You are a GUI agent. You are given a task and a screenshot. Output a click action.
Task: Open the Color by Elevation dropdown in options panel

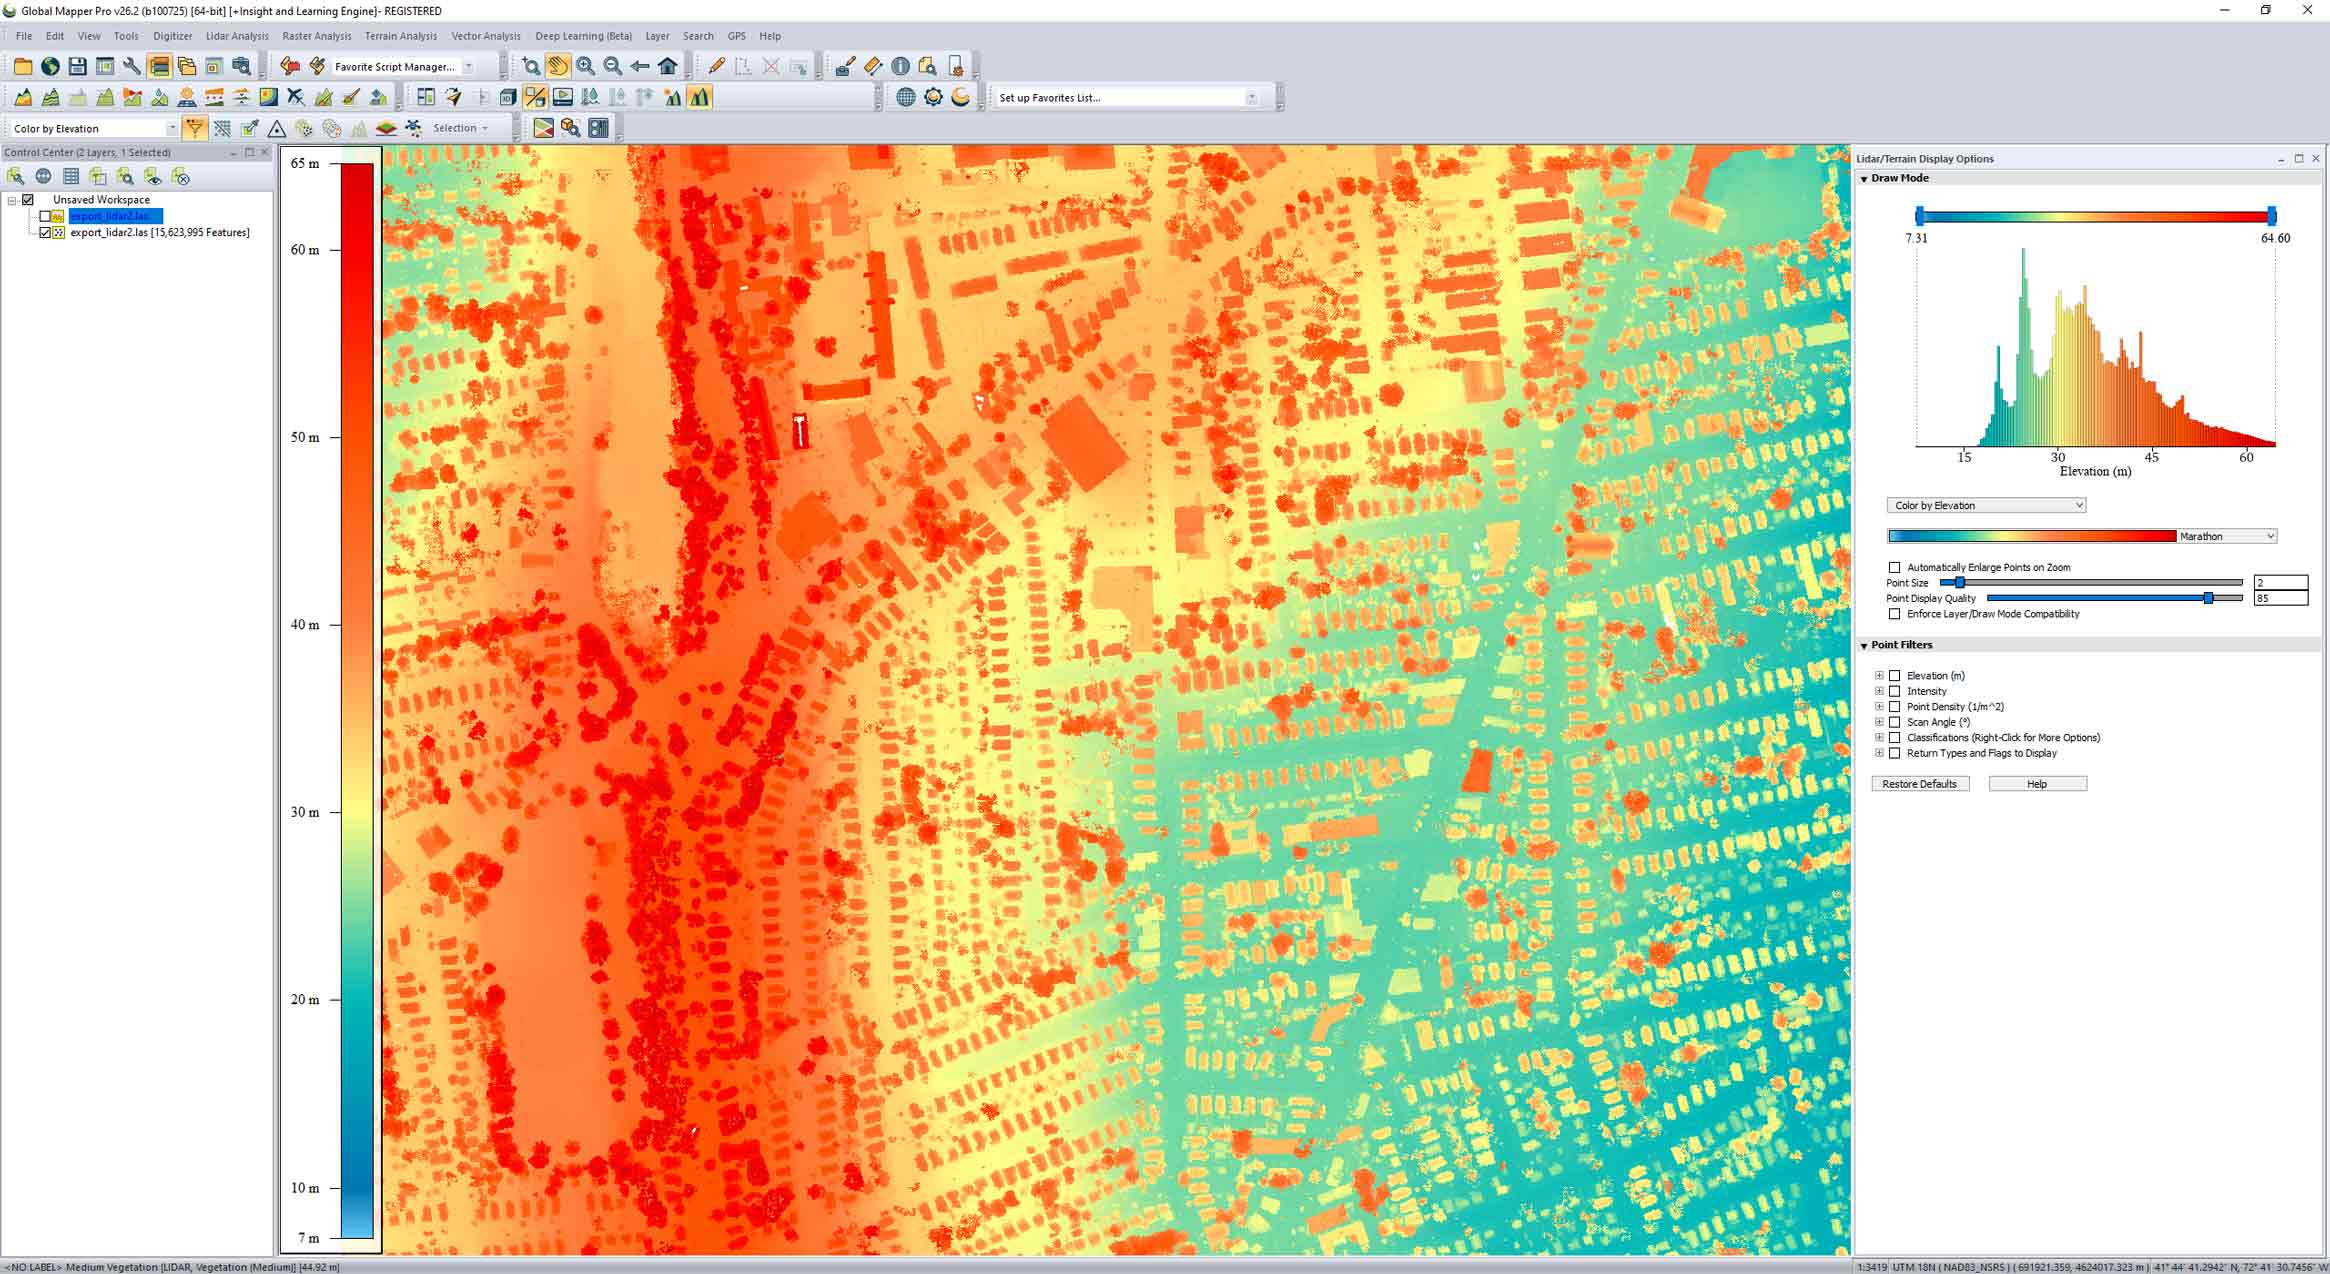pos(1985,505)
